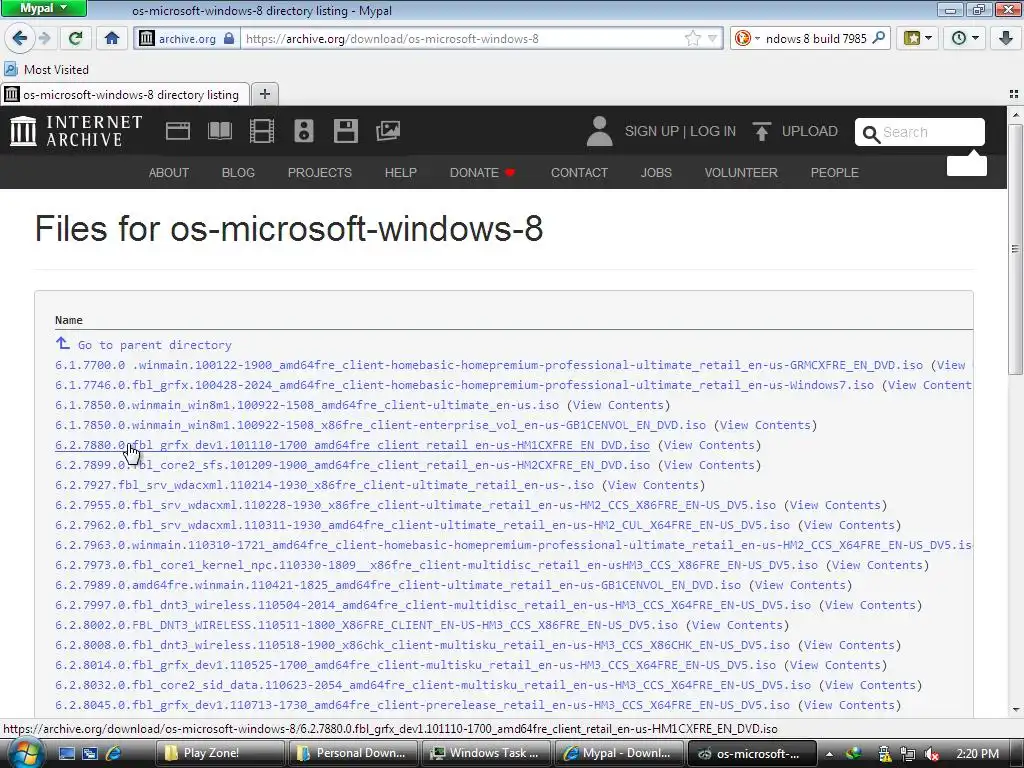Click the page vertical scrollbar thumb
This screenshot has height=768, width=1024.
(x=1016, y=249)
